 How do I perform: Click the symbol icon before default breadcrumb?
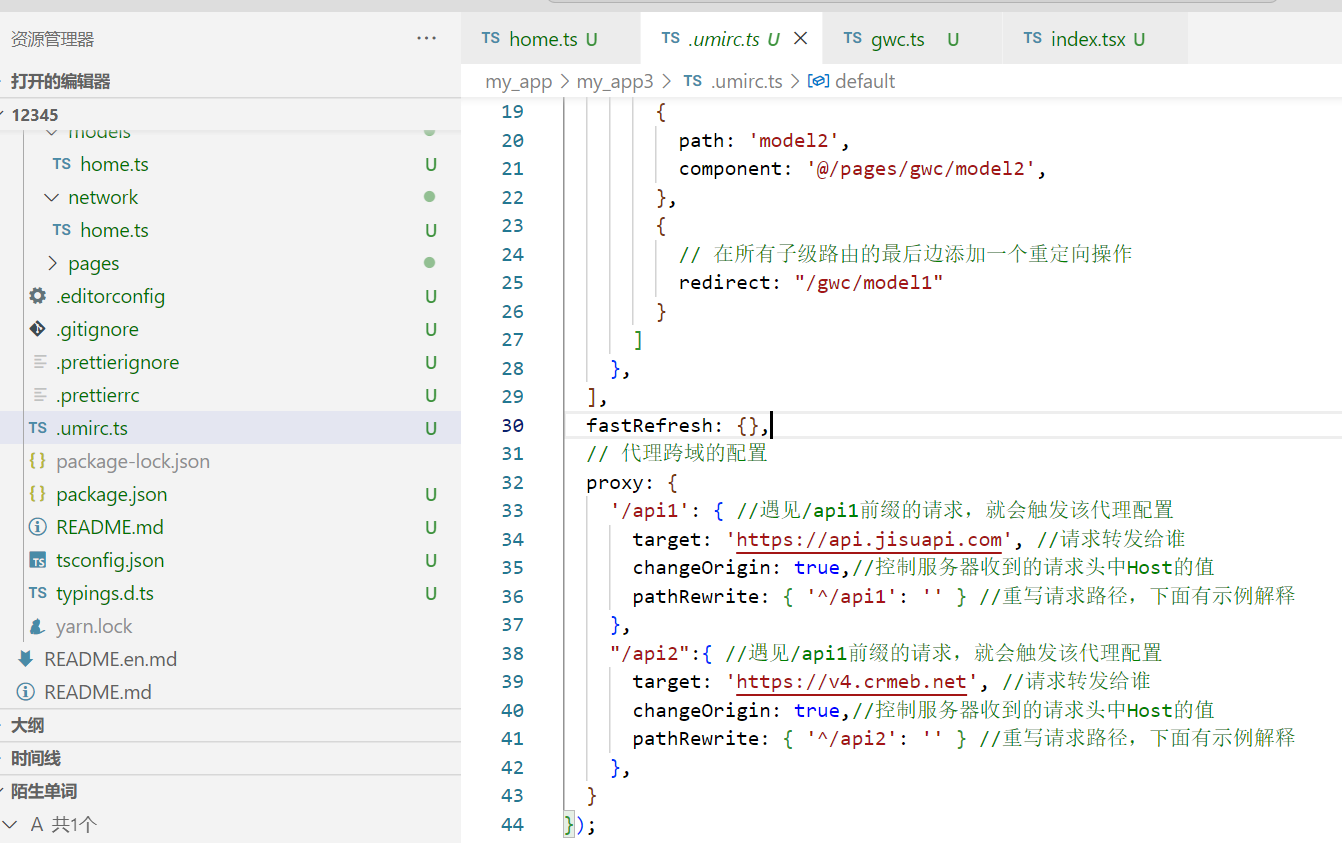(x=818, y=81)
